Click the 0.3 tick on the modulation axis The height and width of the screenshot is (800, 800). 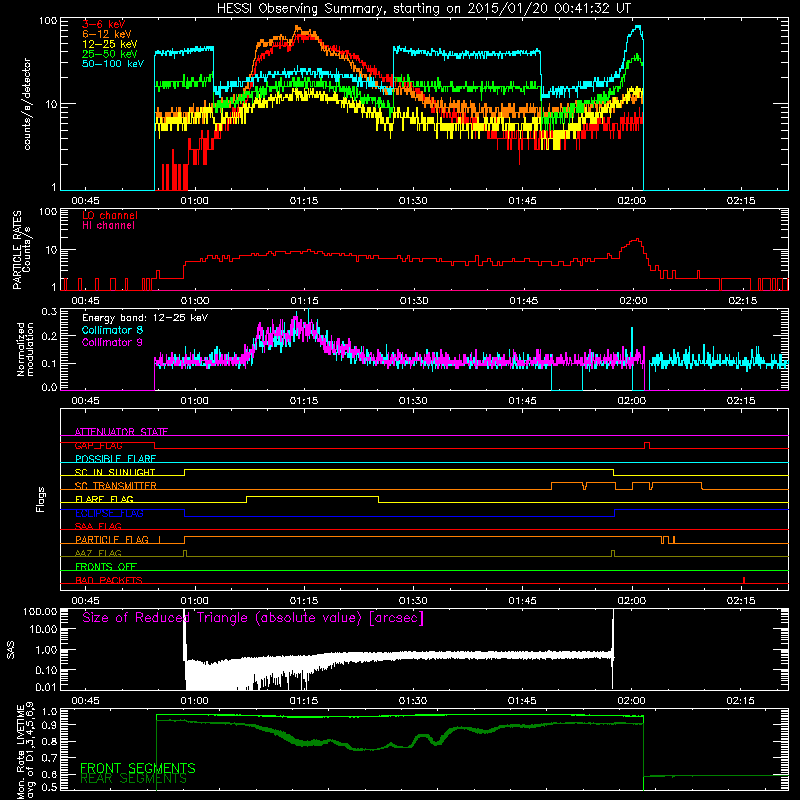[x=49, y=312]
